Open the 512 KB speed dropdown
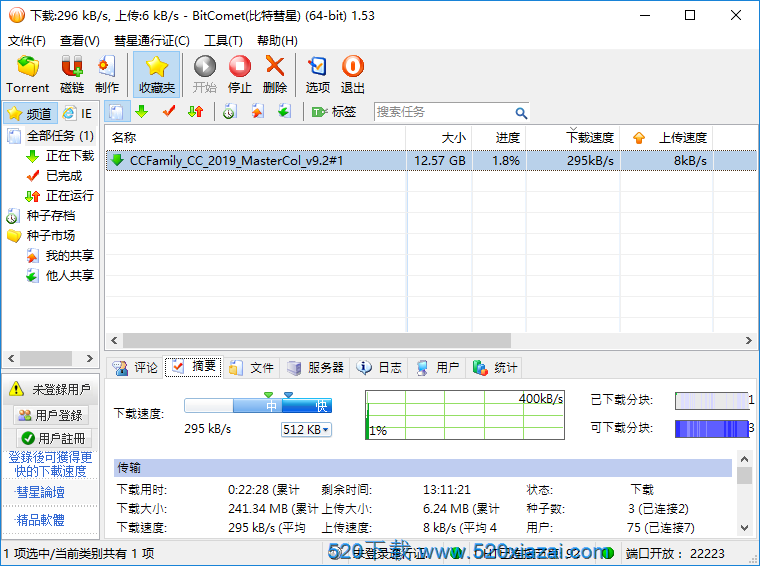760x566 pixels. [306, 429]
